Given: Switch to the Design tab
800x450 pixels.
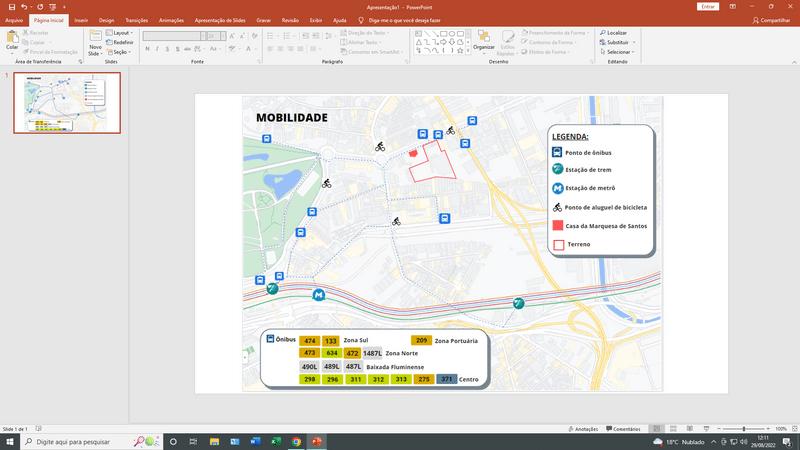Looking at the screenshot, I should [x=106, y=20].
